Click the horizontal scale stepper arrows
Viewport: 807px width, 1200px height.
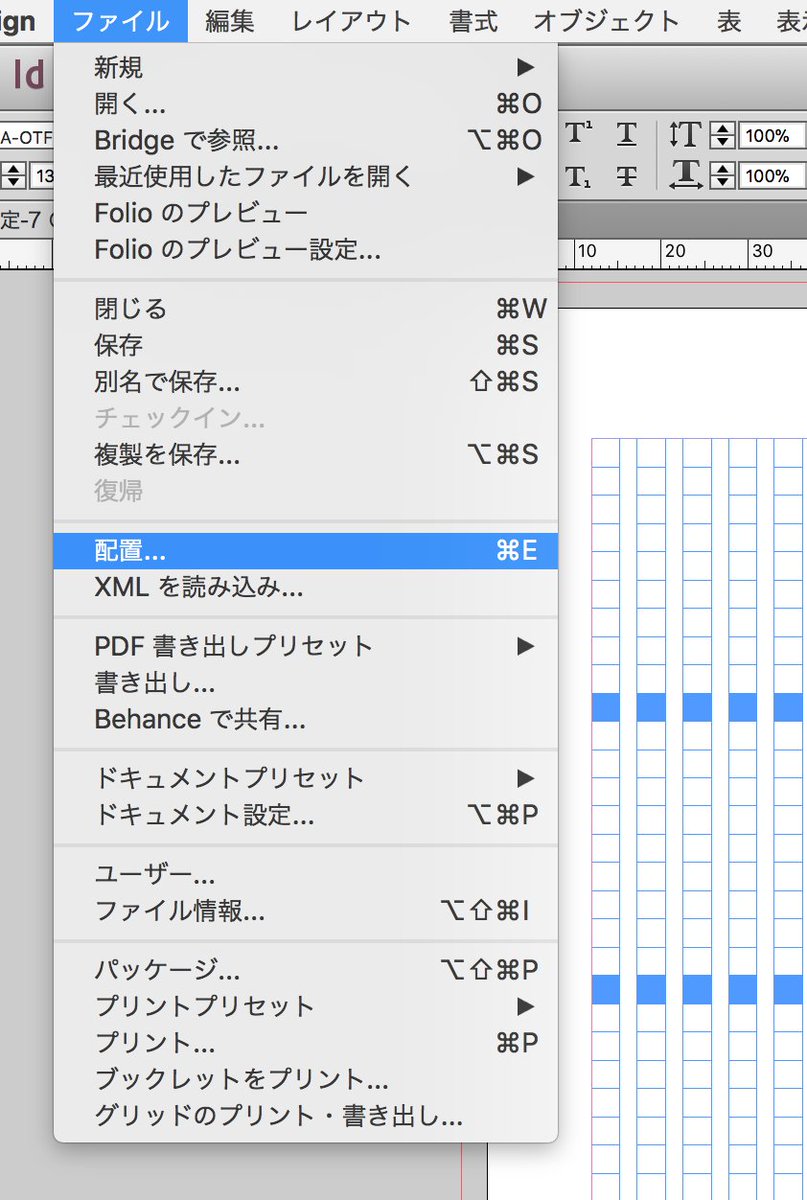(723, 176)
